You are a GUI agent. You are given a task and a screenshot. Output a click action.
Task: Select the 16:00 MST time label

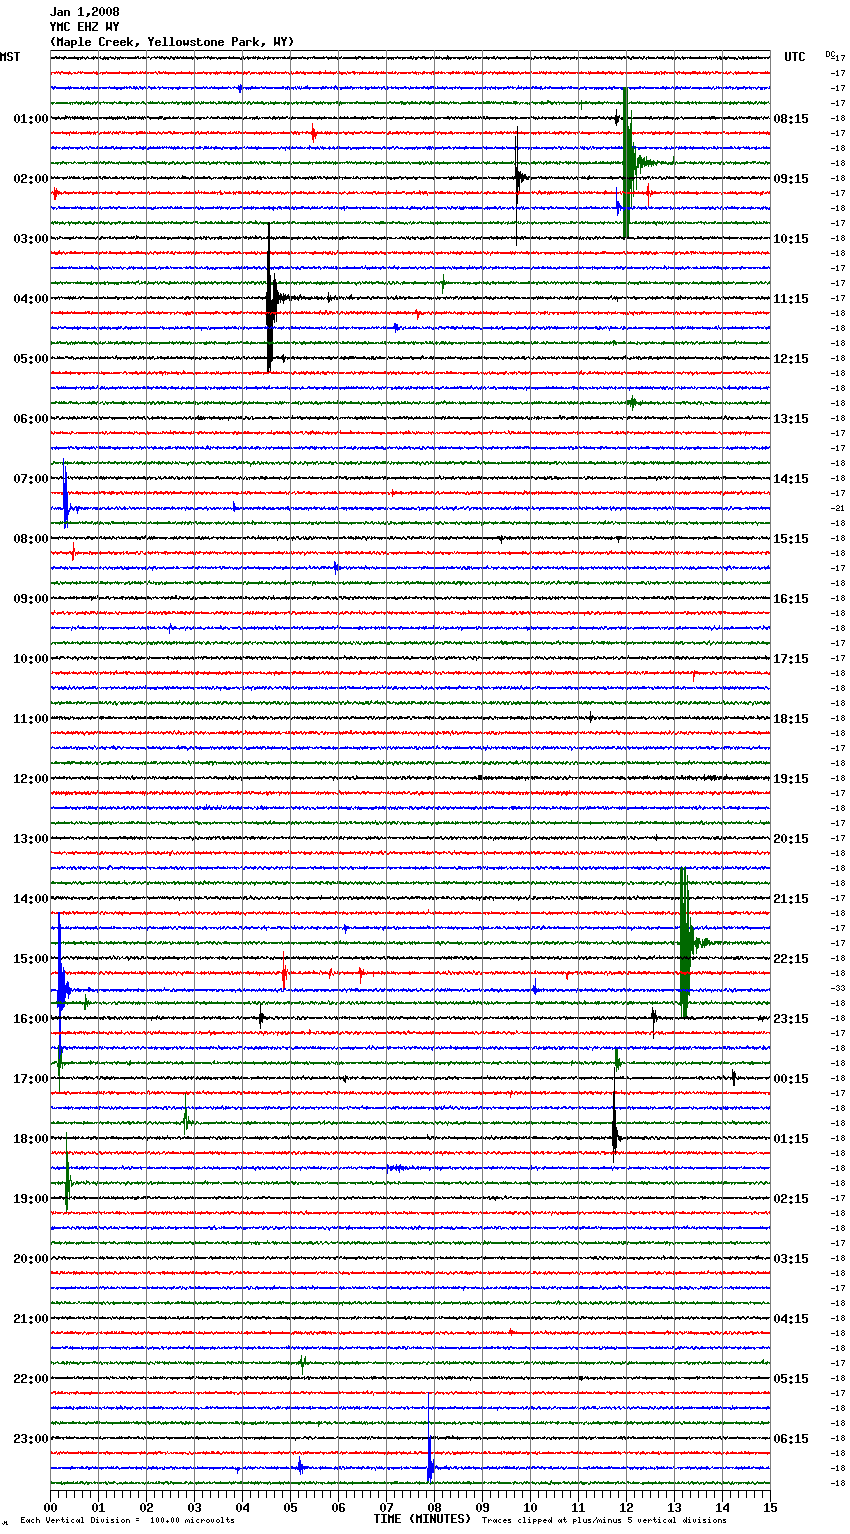tap(31, 1019)
